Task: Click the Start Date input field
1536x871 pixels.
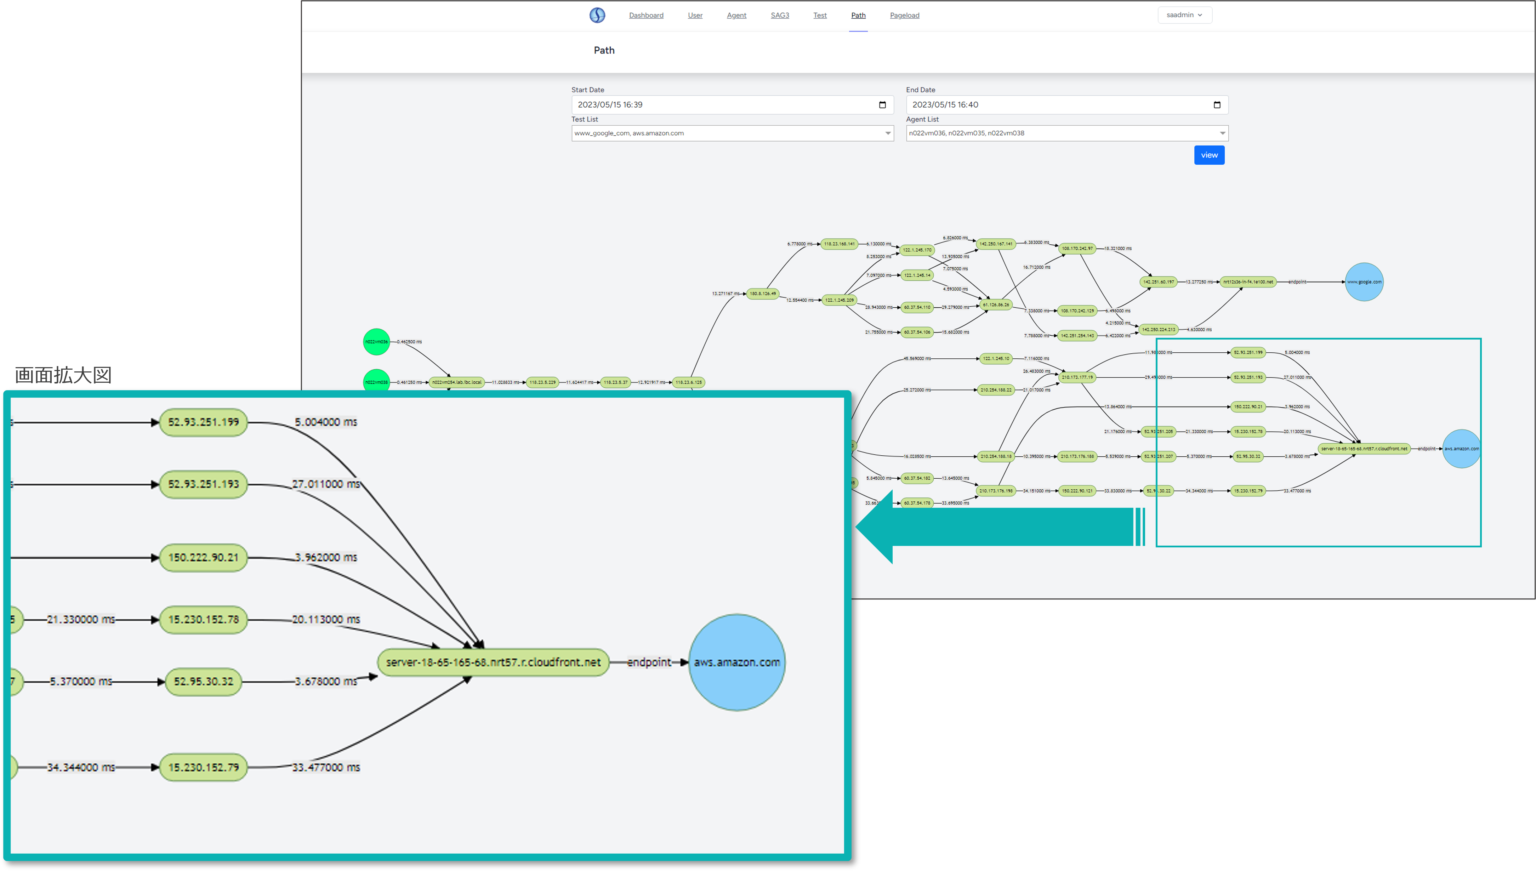Action: point(720,105)
